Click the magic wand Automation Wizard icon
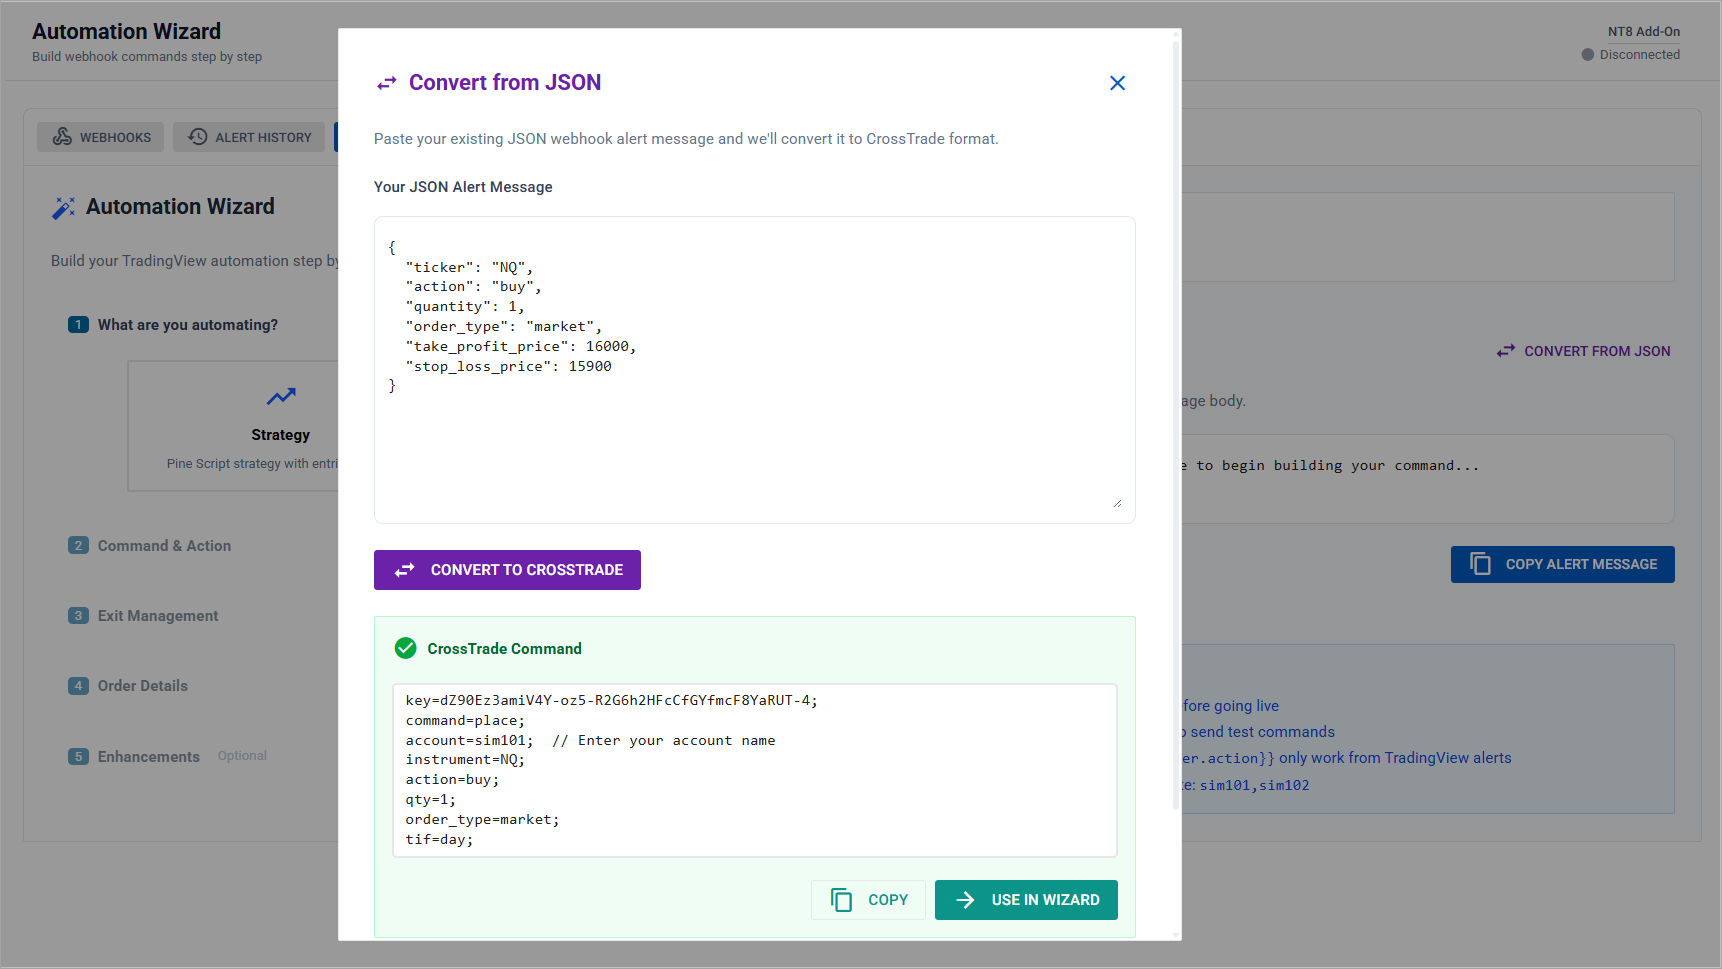Screen dimensions: 1722x969 tap(64, 207)
